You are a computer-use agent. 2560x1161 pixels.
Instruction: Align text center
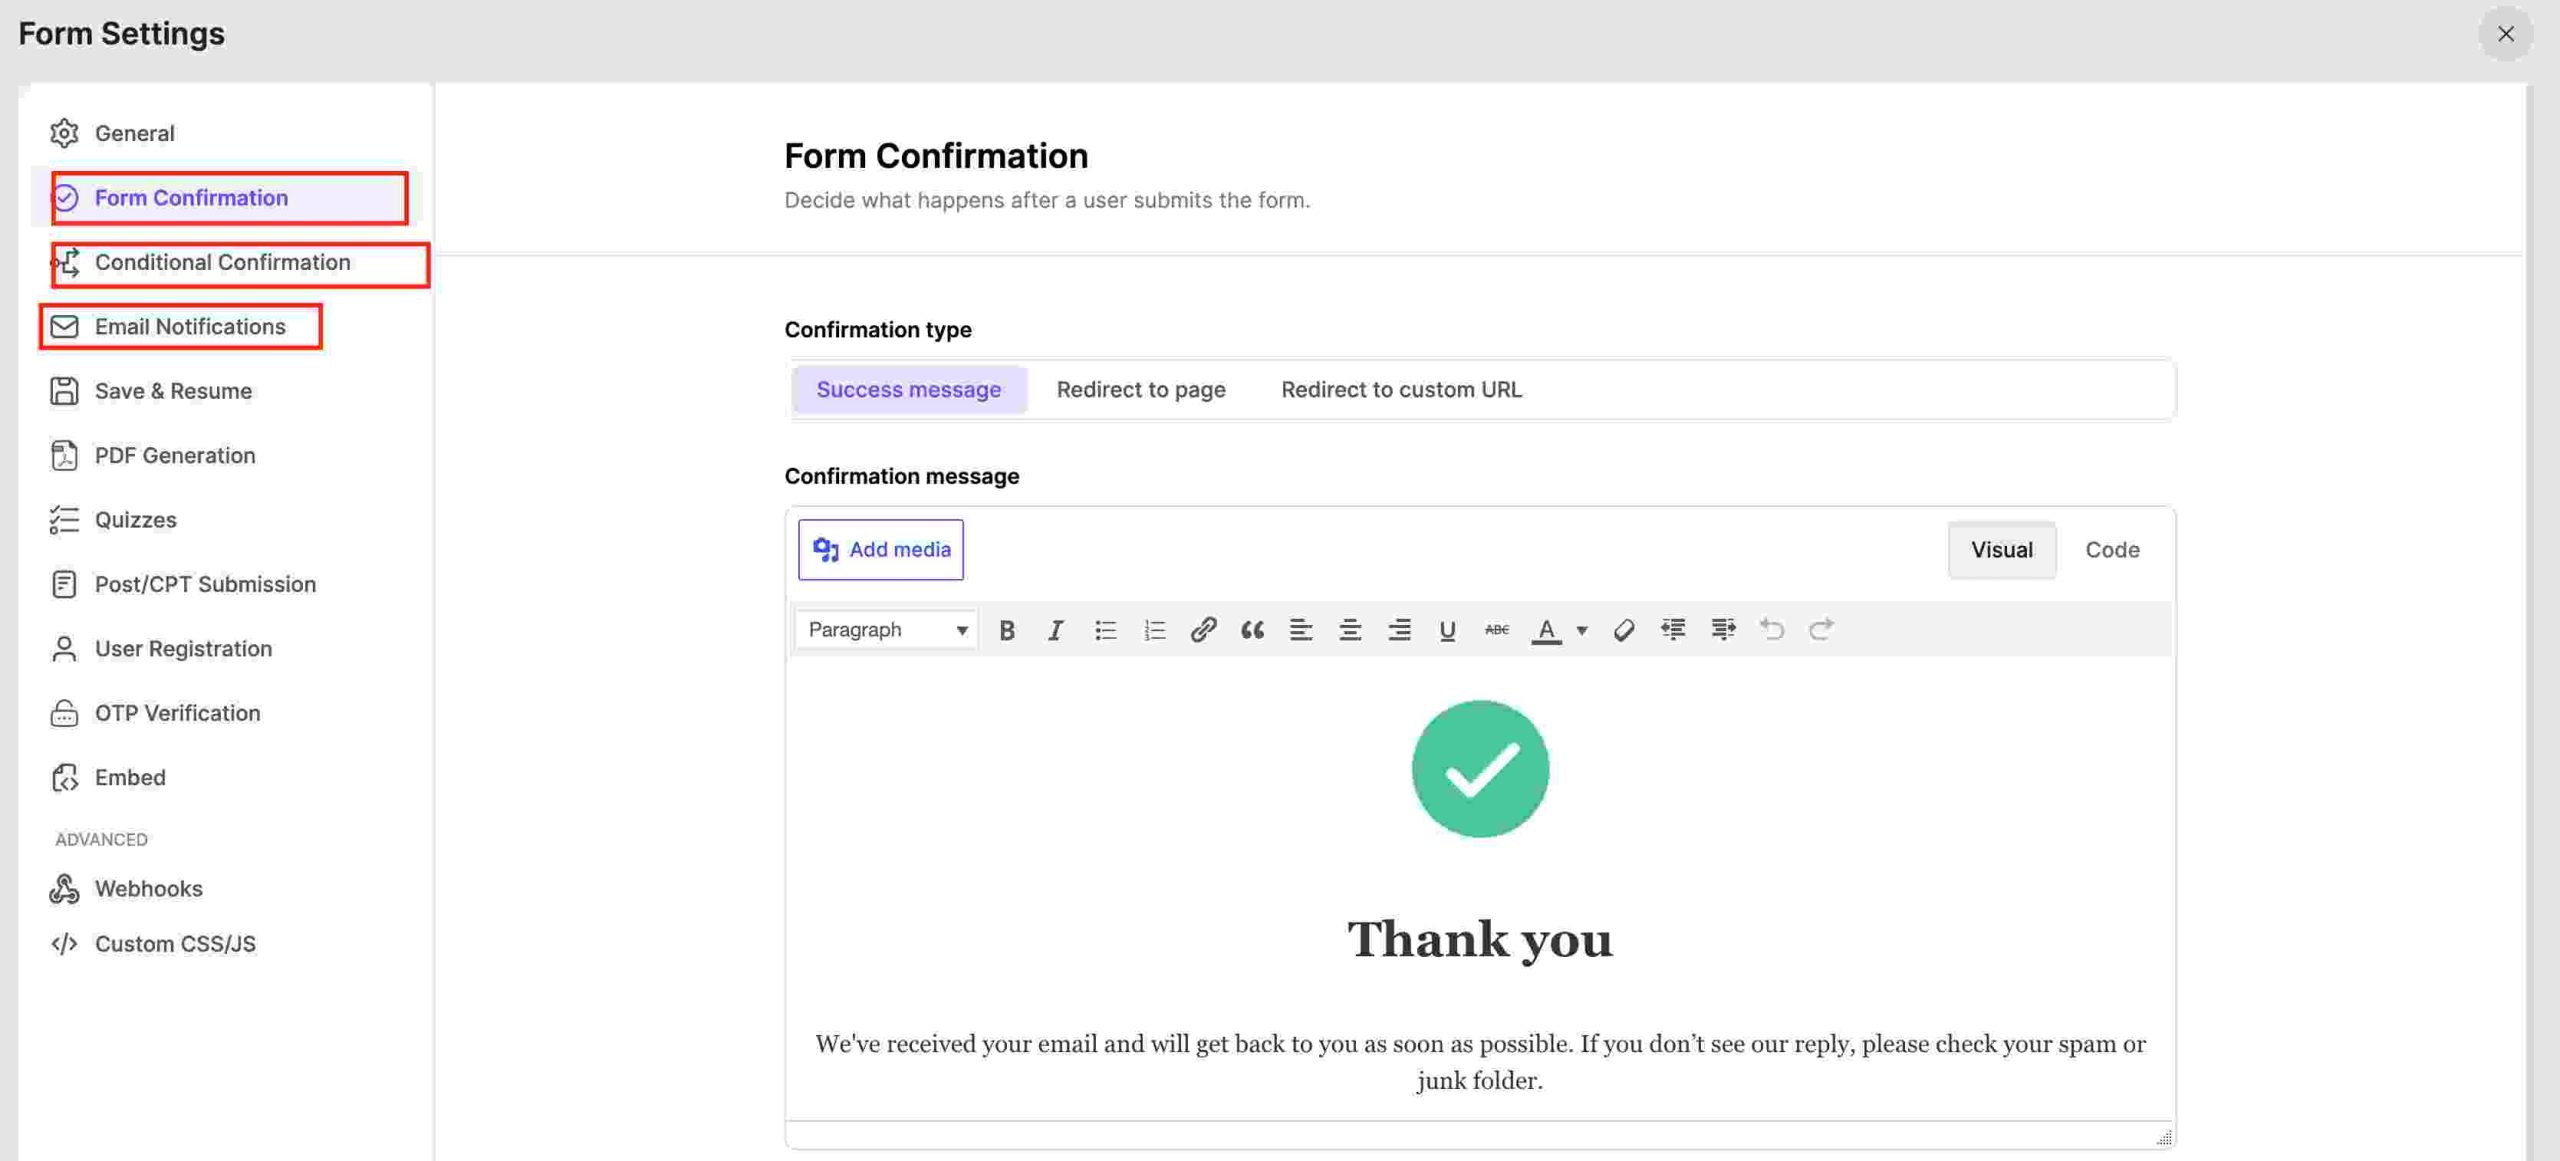coord(1349,630)
